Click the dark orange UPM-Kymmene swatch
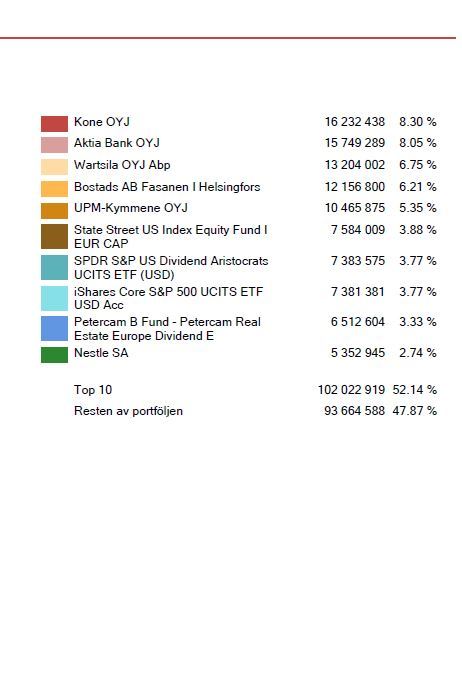This screenshot has height=688, width=462. (54, 211)
